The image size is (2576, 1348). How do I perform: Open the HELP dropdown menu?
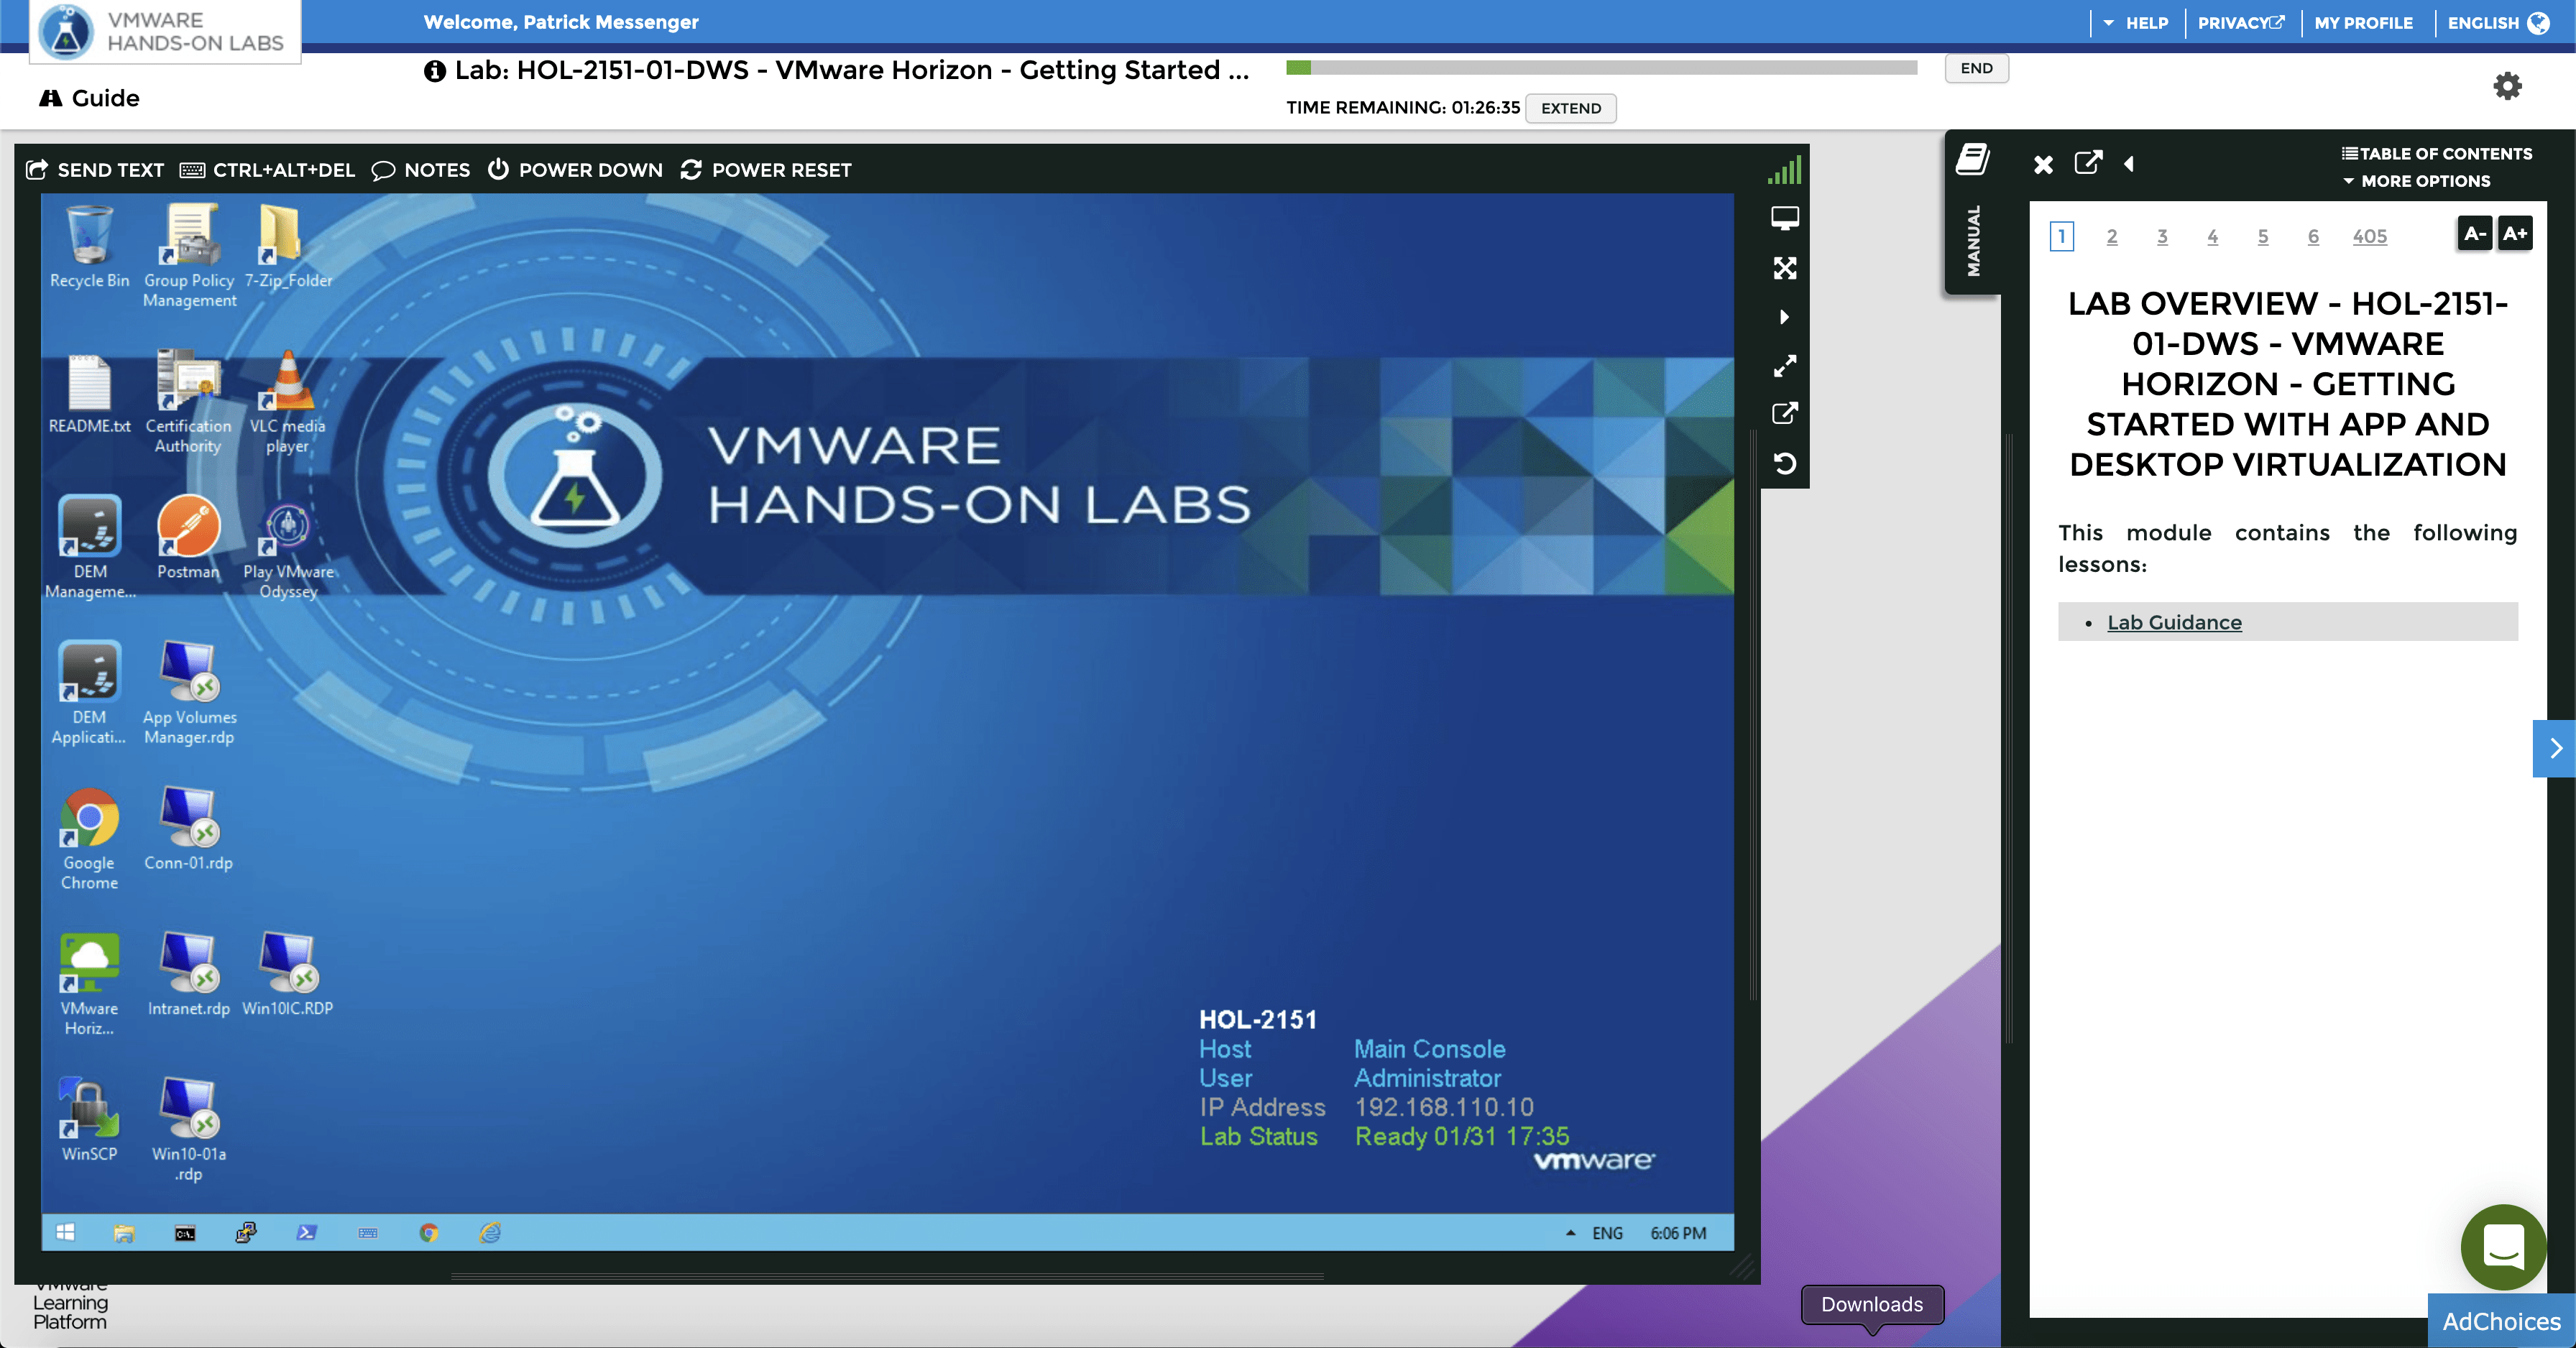pos(2136,23)
